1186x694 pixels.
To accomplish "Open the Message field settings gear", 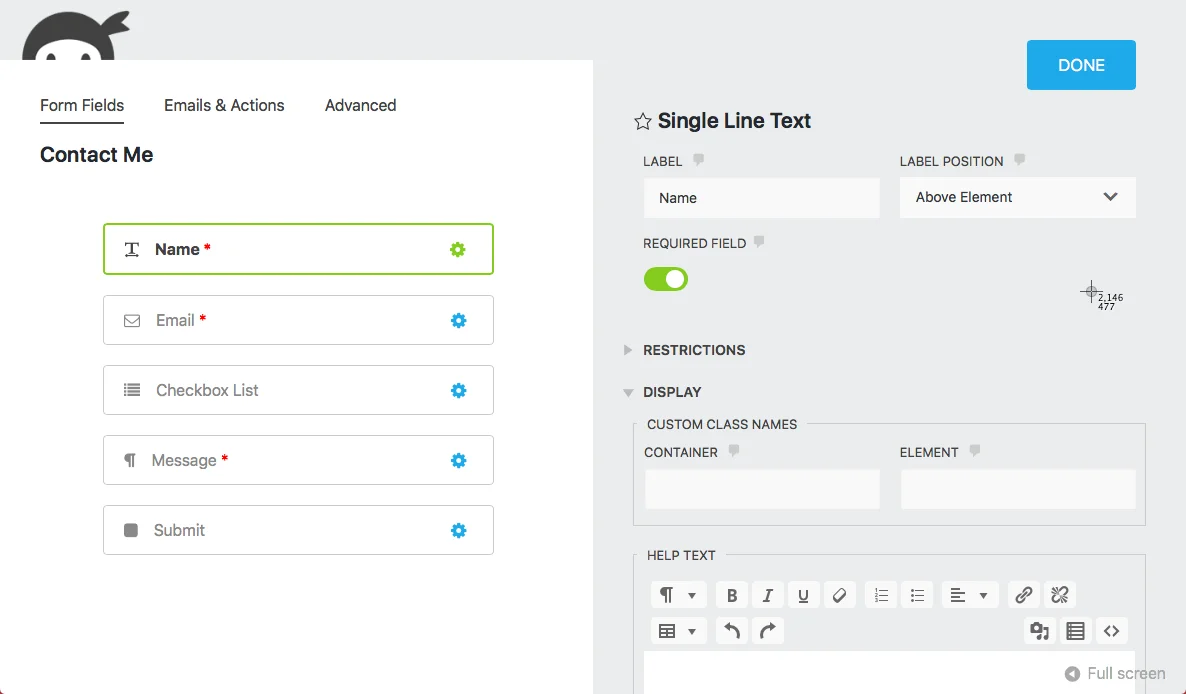I will point(458,460).
